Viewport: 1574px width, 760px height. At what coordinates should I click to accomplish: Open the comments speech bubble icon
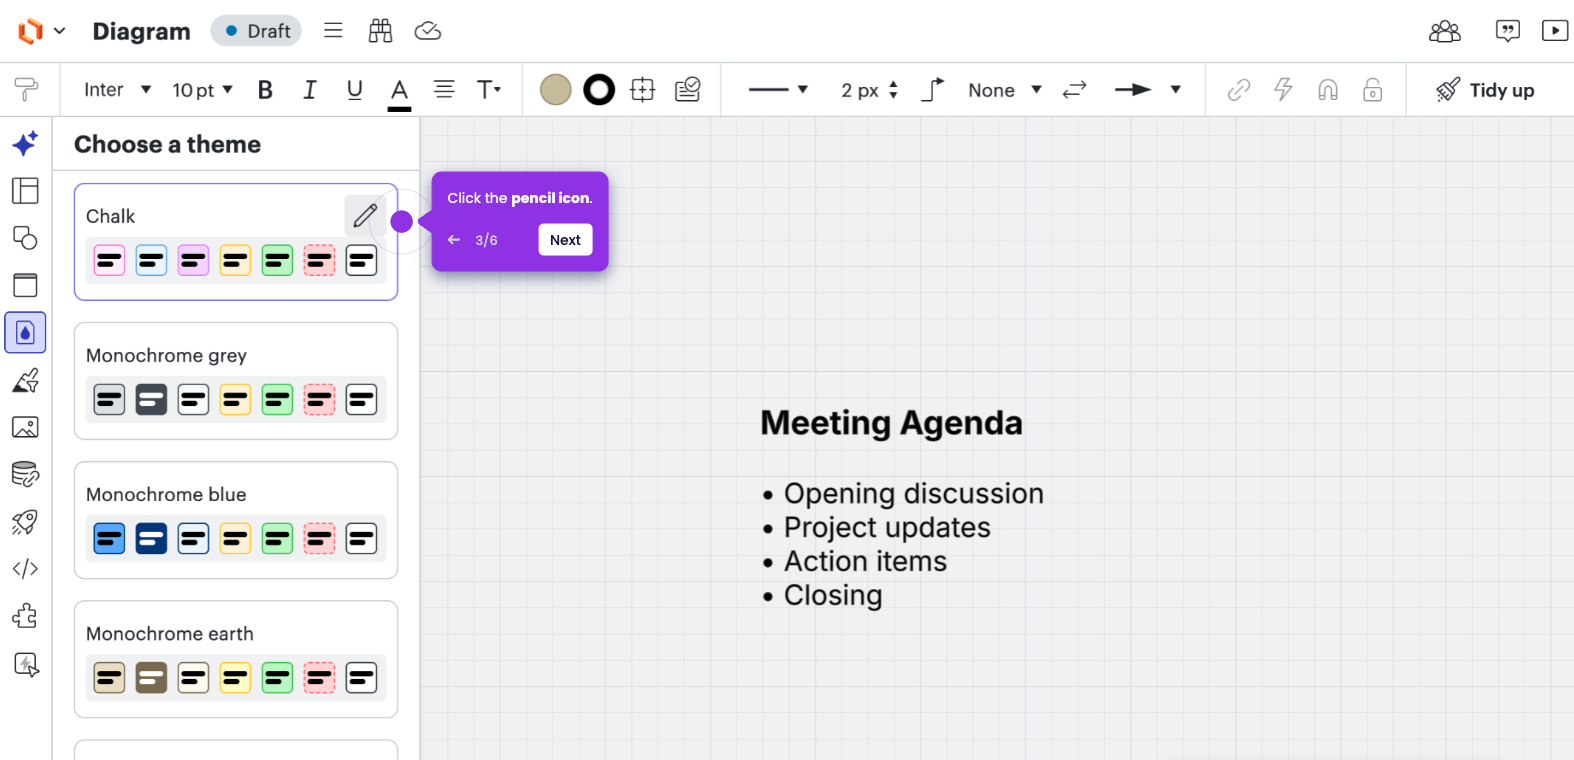(x=1507, y=31)
